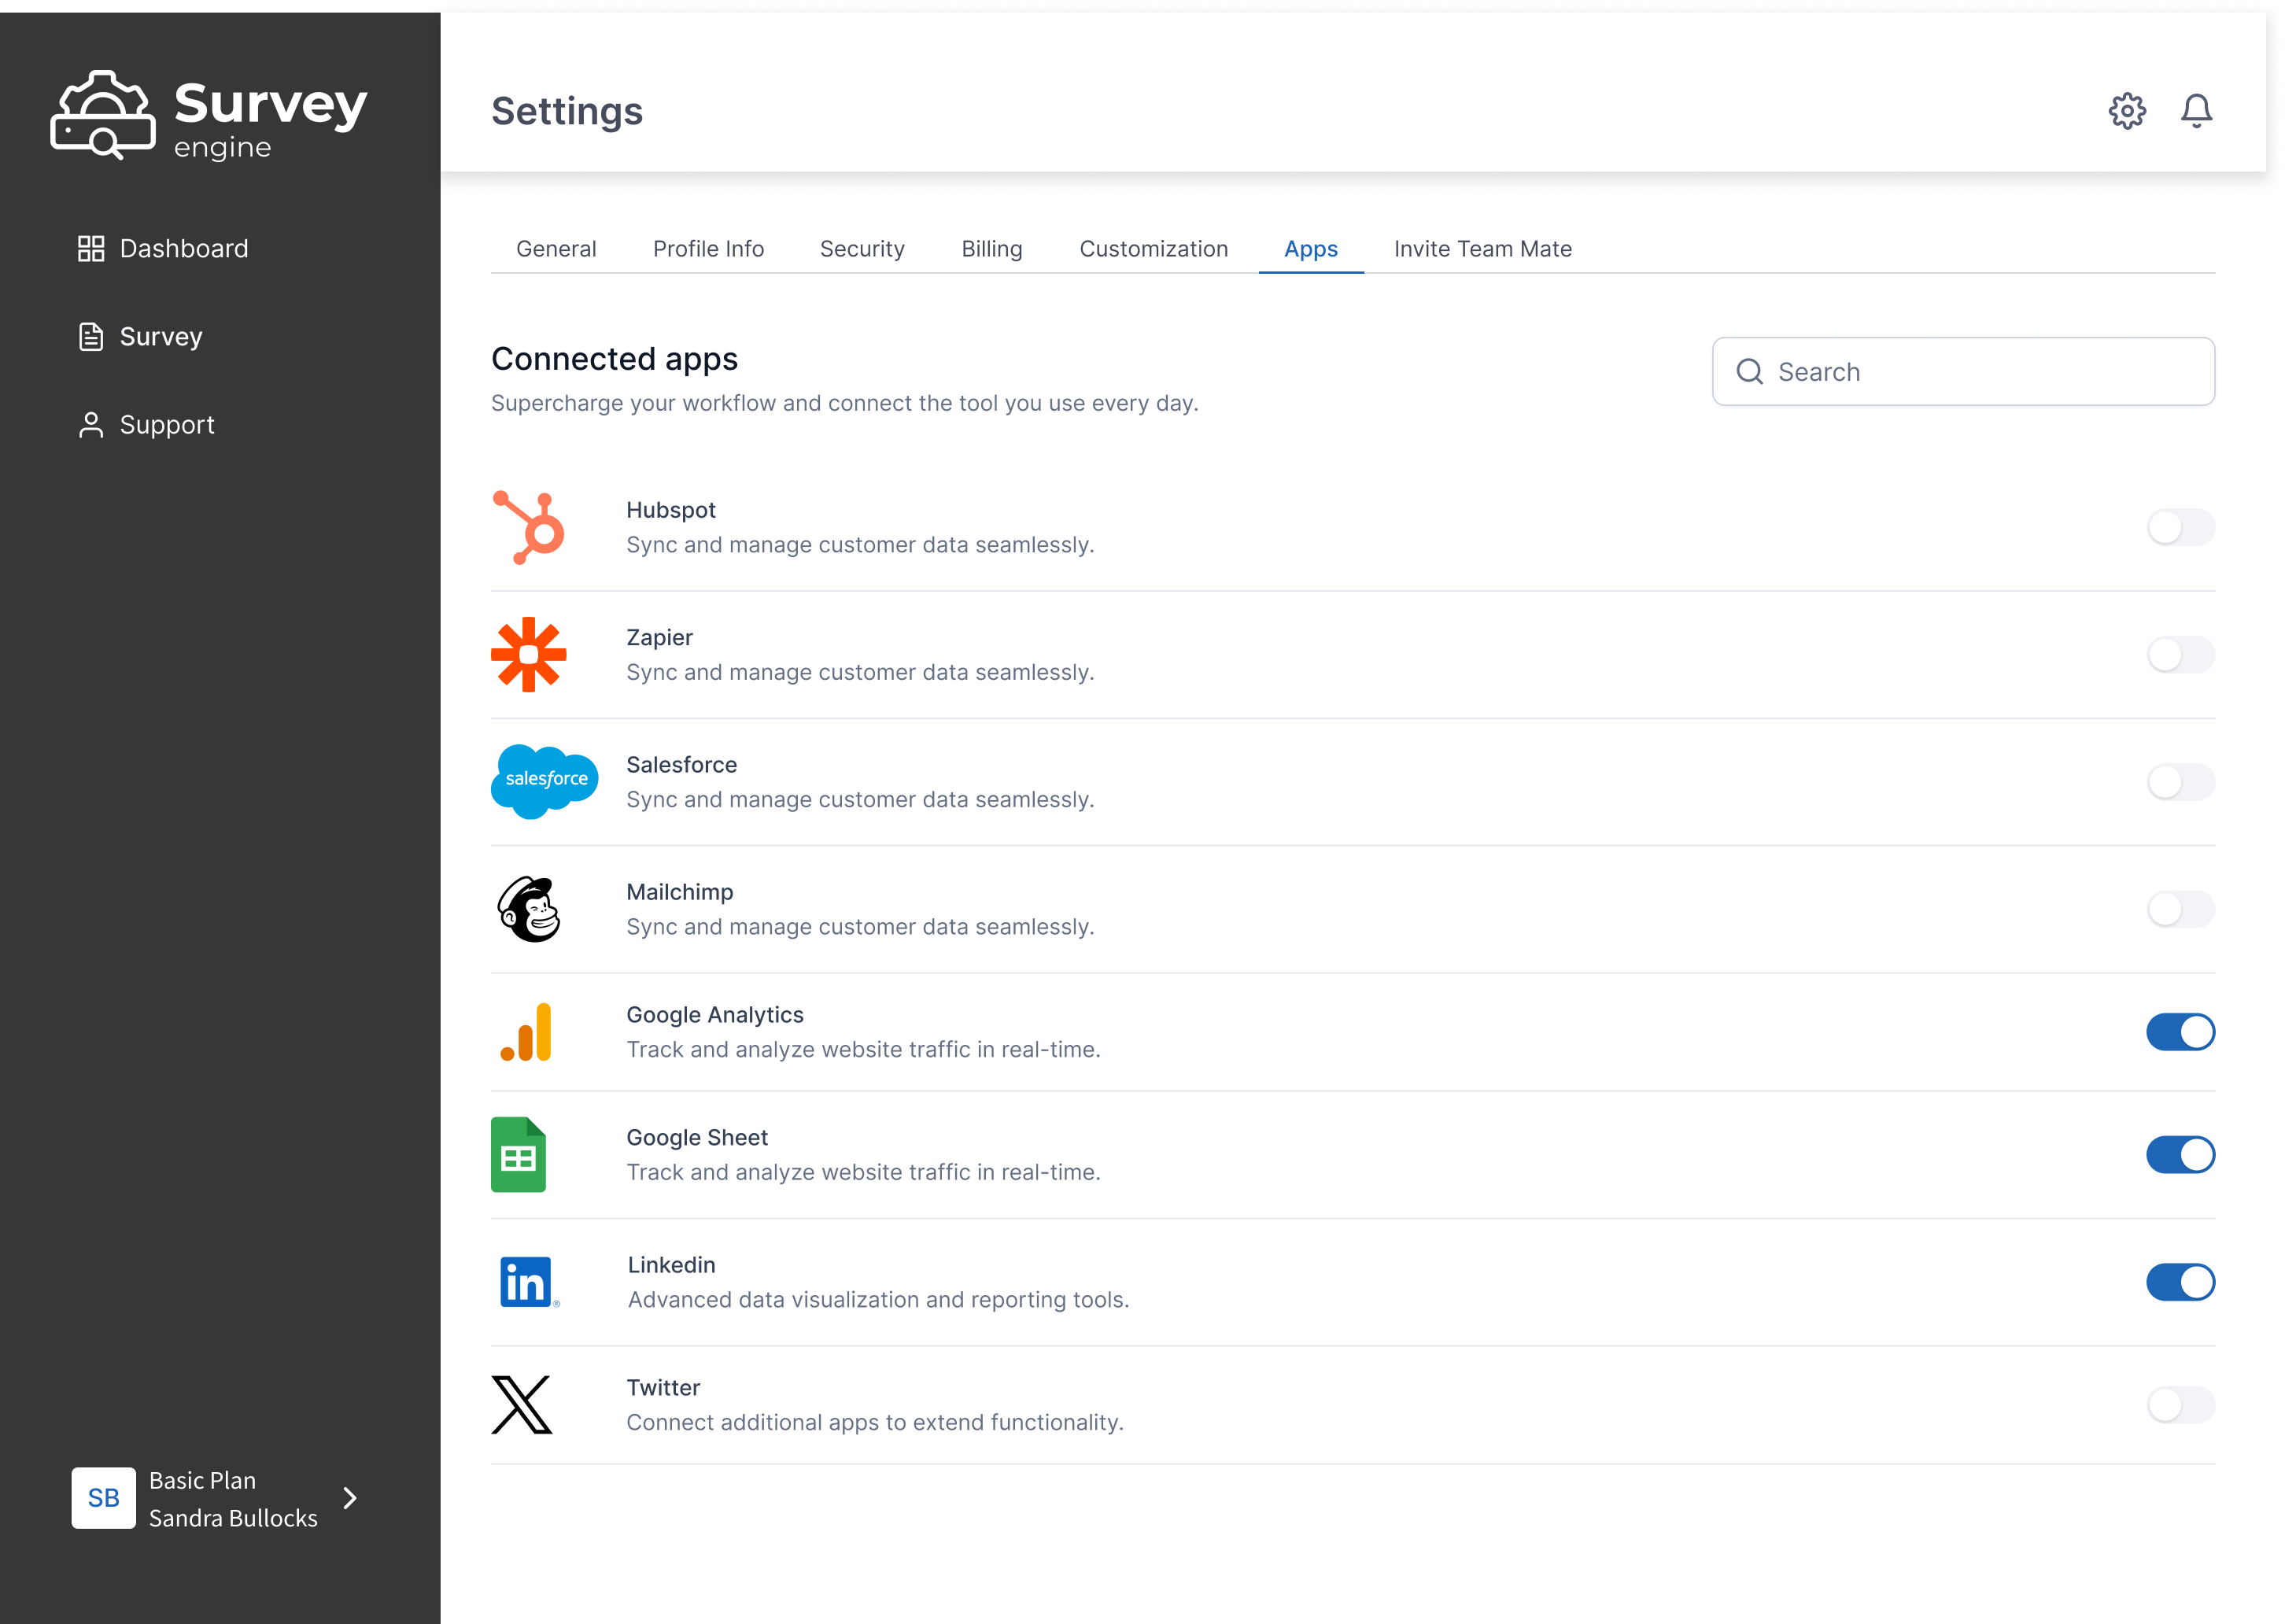The height and width of the screenshot is (1624, 2285).
Task: Click the Mailchimp monkey logo
Action: click(529, 909)
